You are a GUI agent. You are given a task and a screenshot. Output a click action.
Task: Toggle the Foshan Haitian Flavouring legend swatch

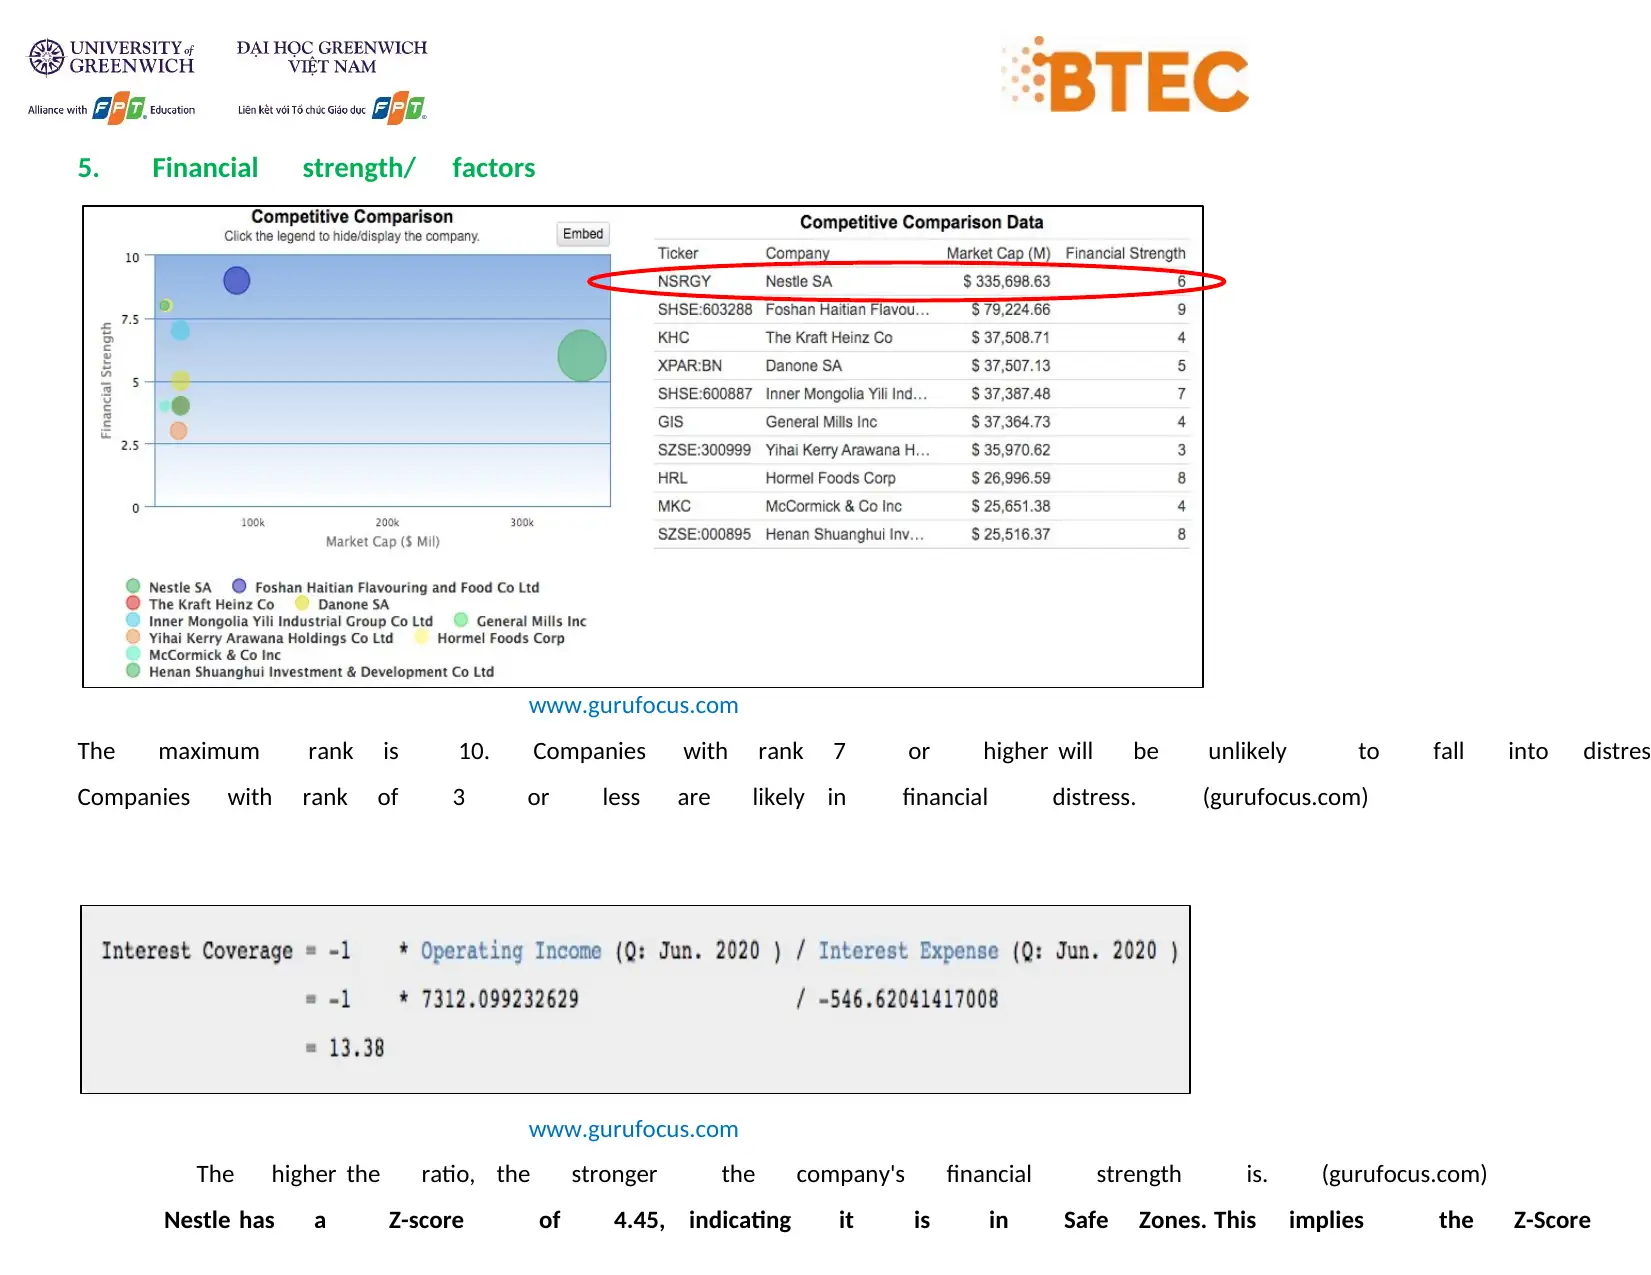click(x=239, y=586)
